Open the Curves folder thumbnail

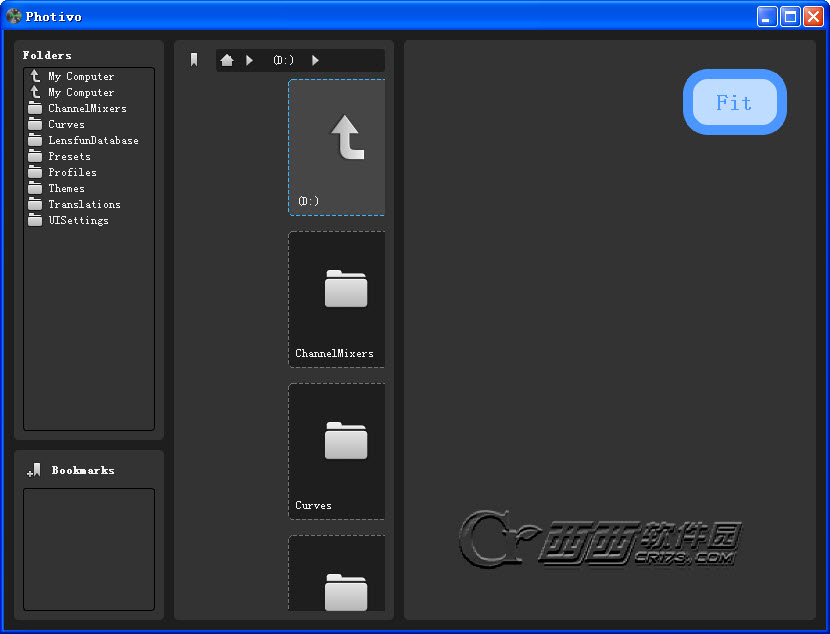337,451
